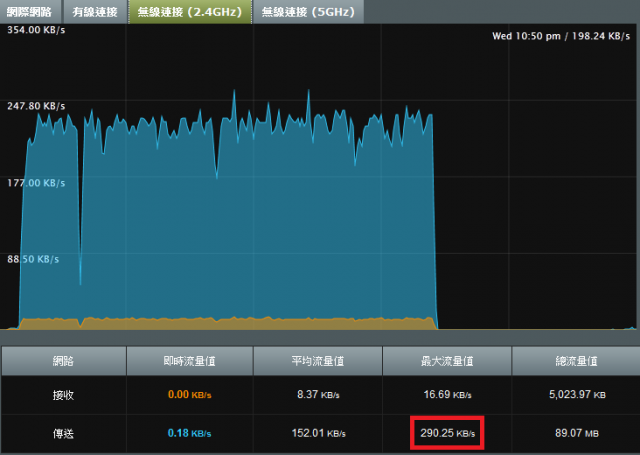This screenshot has width=640, height=455.
Task: Click the 5,023.97 KB total value
Action: click(x=577, y=395)
